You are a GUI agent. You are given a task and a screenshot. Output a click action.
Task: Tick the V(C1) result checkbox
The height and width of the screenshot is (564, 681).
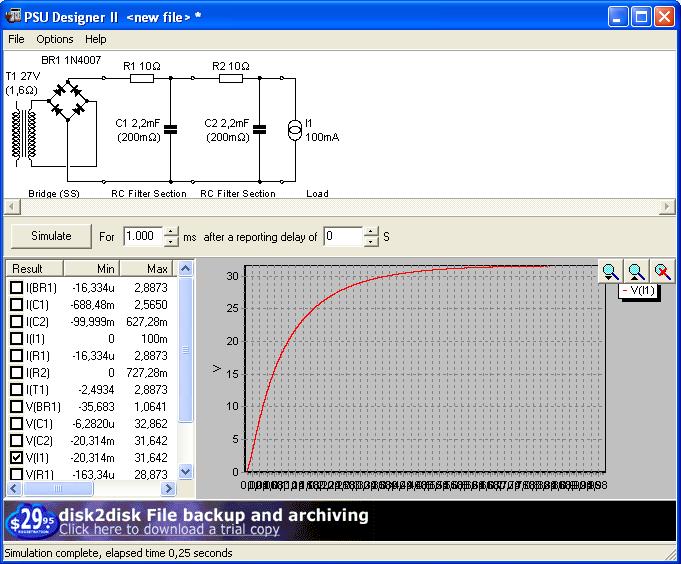tap(16, 423)
